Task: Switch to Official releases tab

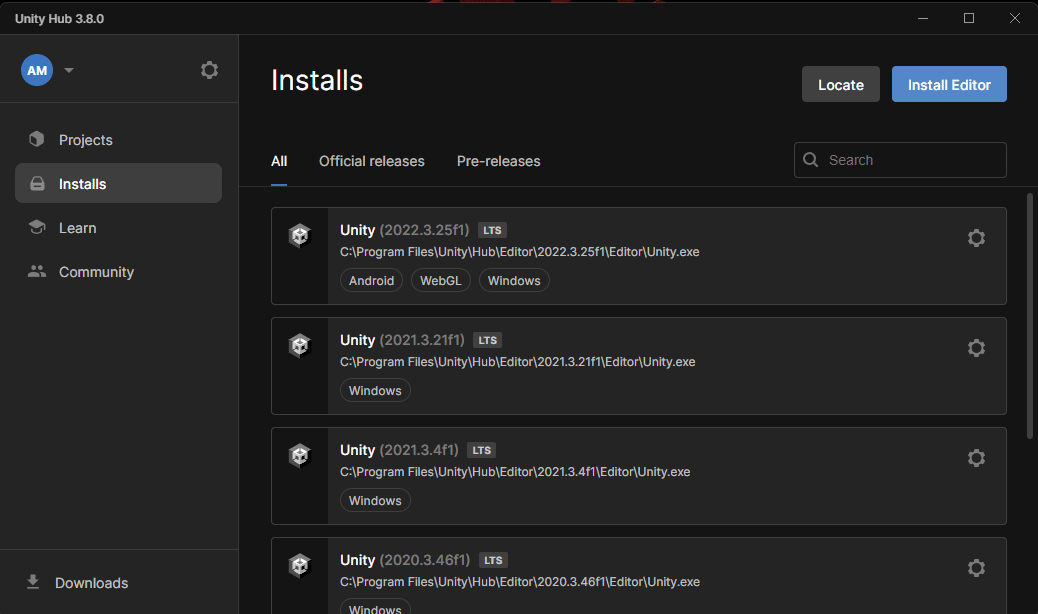Action: (x=371, y=161)
